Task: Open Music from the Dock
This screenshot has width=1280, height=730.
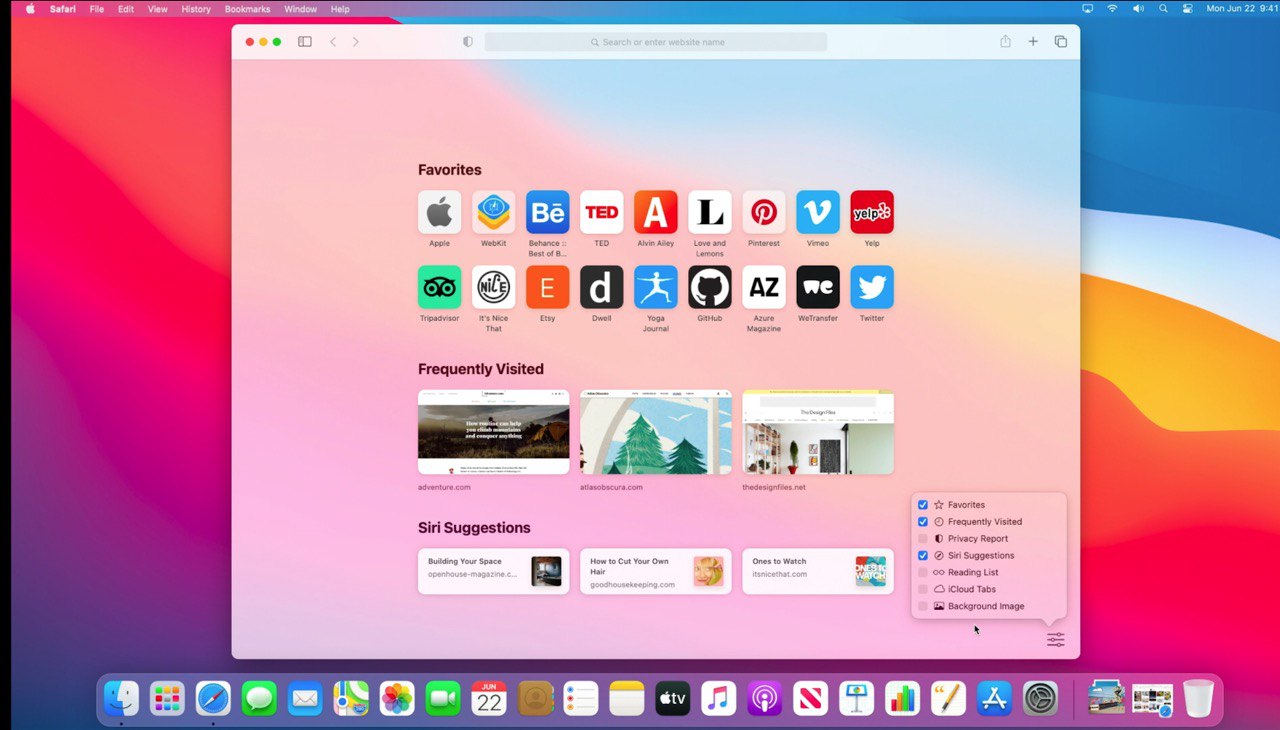Action: [x=719, y=698]
